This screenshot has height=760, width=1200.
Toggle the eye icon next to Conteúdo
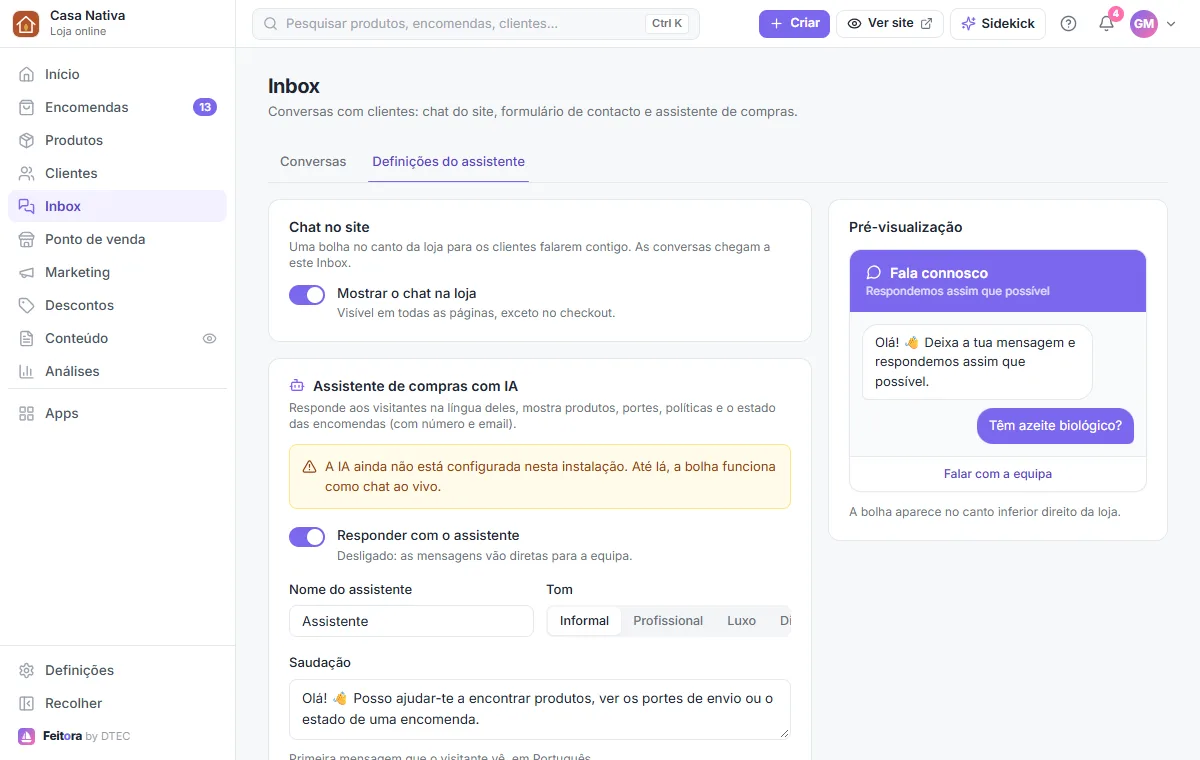(x=209, y=338)
